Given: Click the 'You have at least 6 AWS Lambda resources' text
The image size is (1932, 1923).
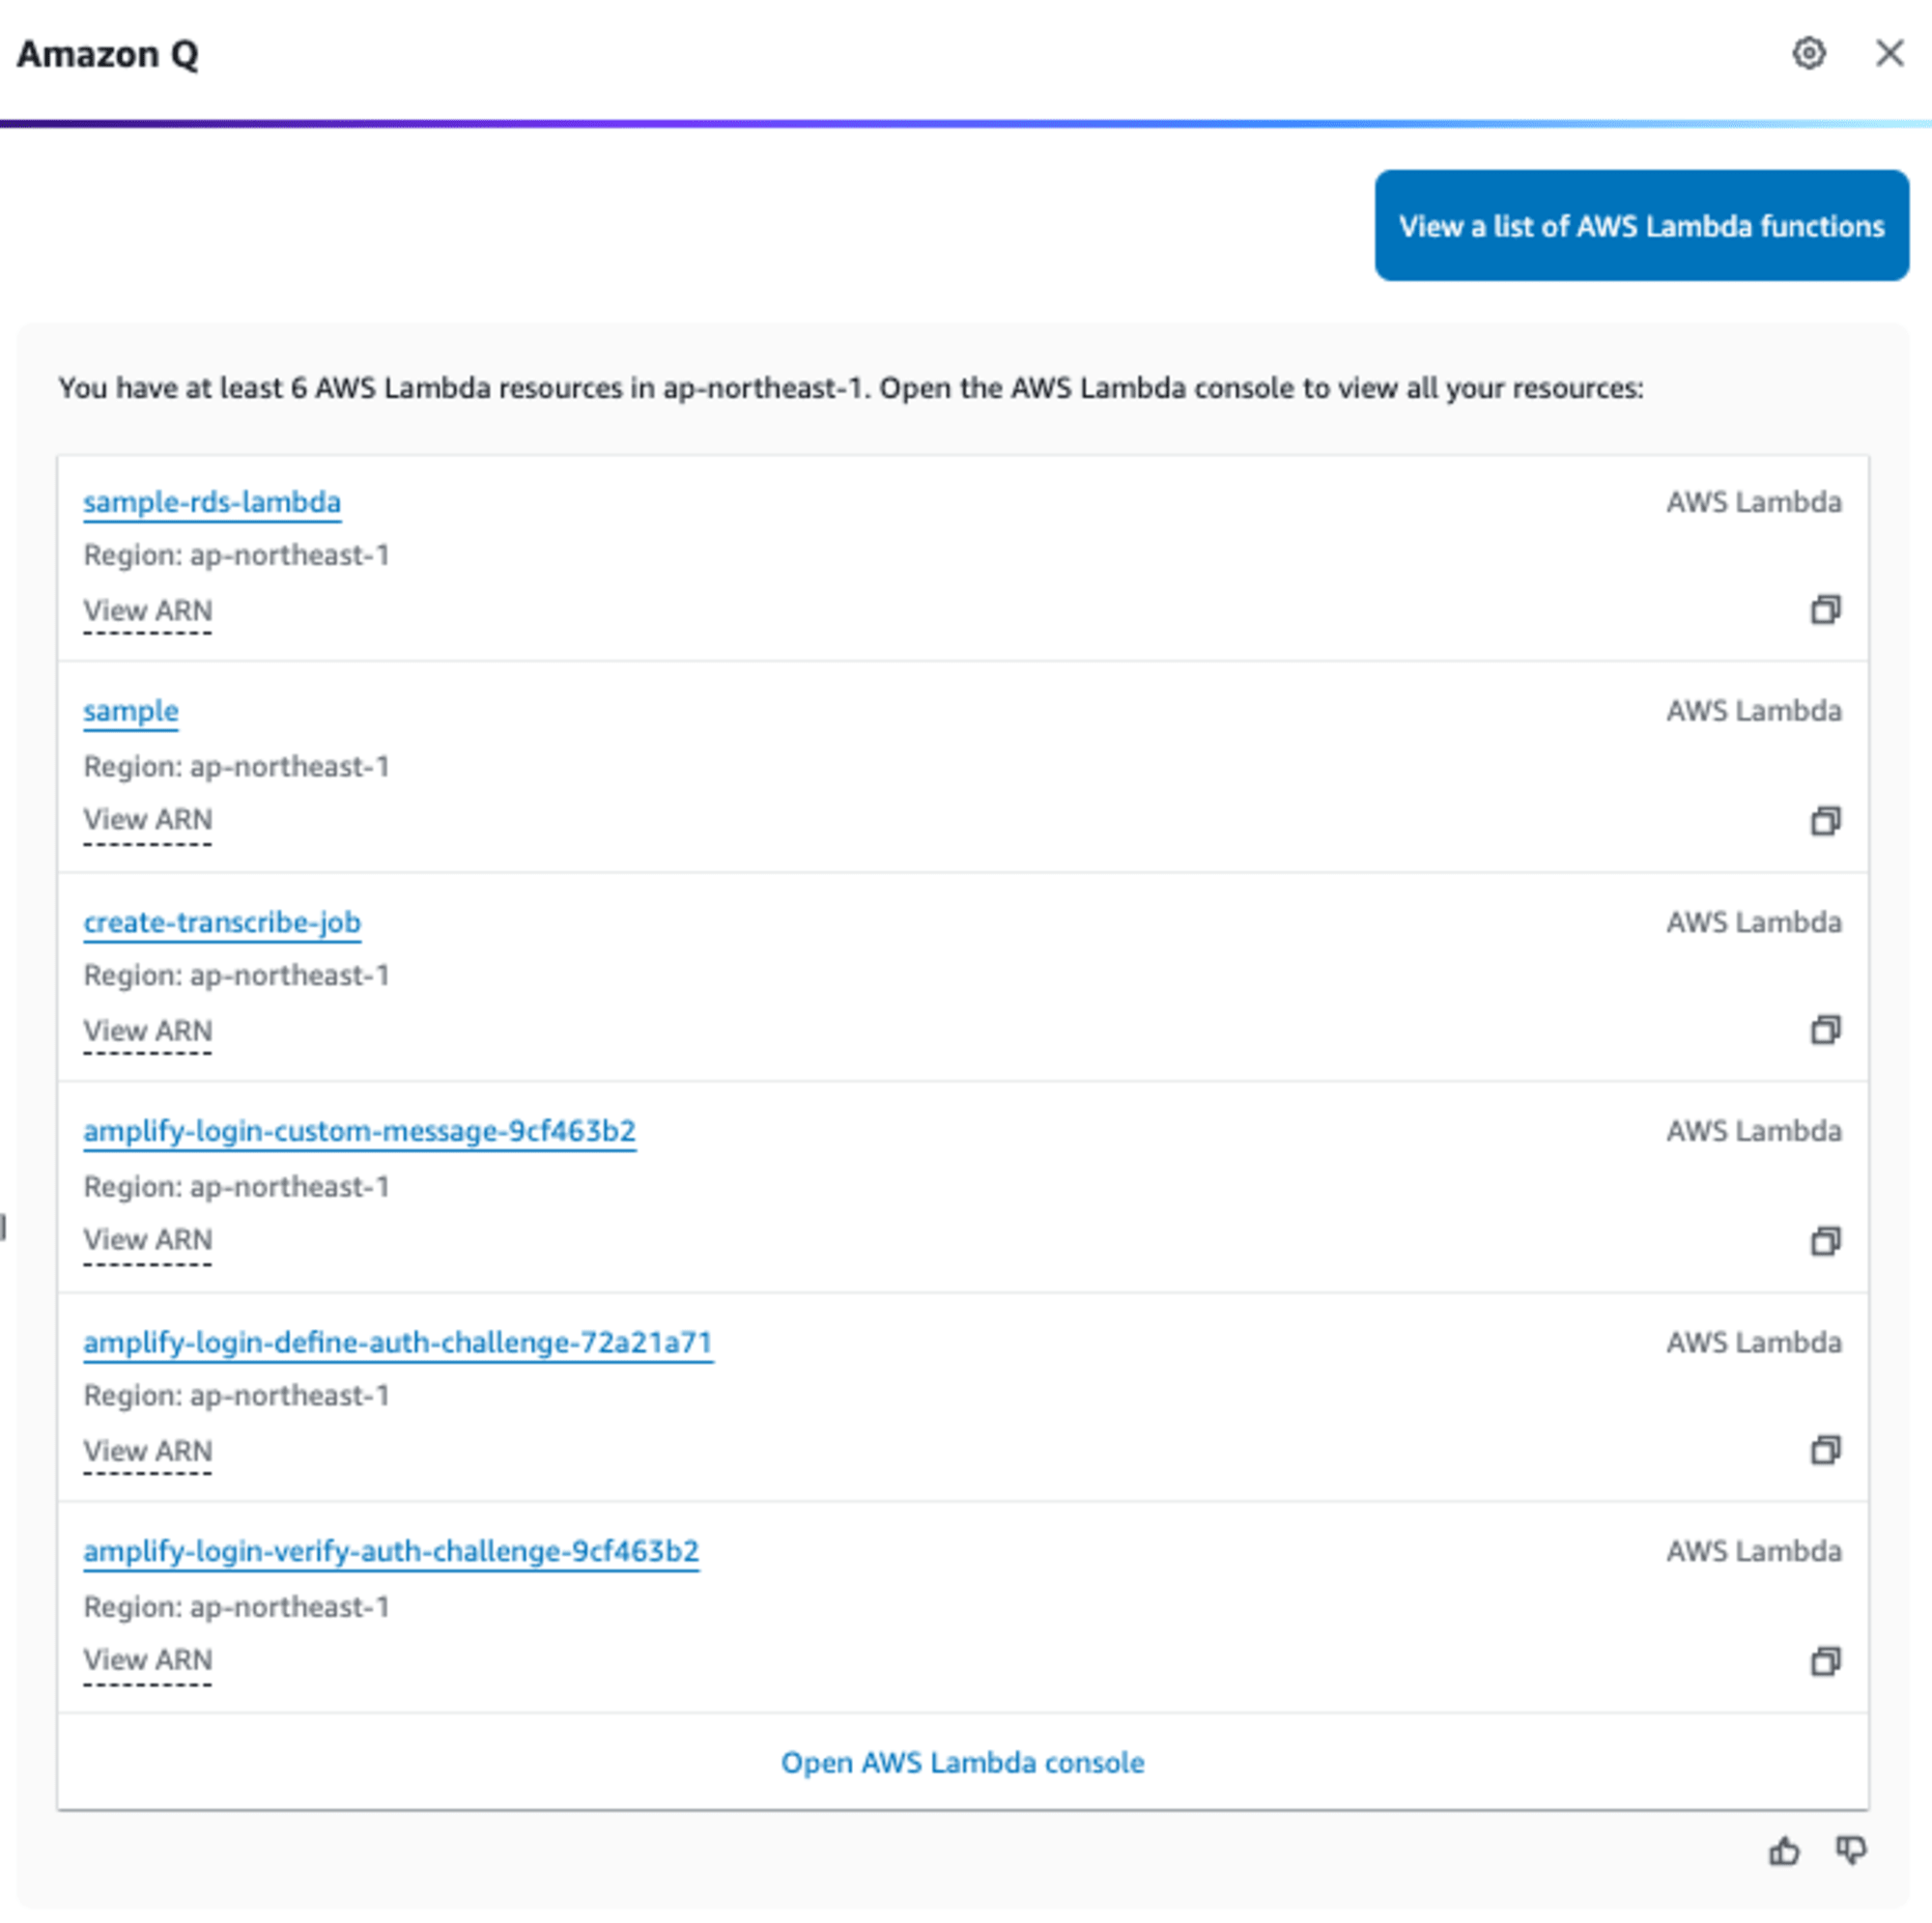Looking at the screenshot, I should pyautogui.click(x=851, y=388).
